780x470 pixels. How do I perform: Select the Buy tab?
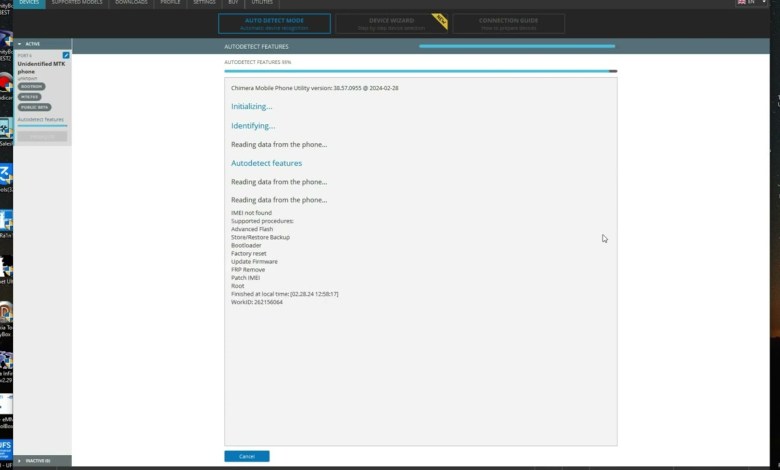(x=233, y=3)
